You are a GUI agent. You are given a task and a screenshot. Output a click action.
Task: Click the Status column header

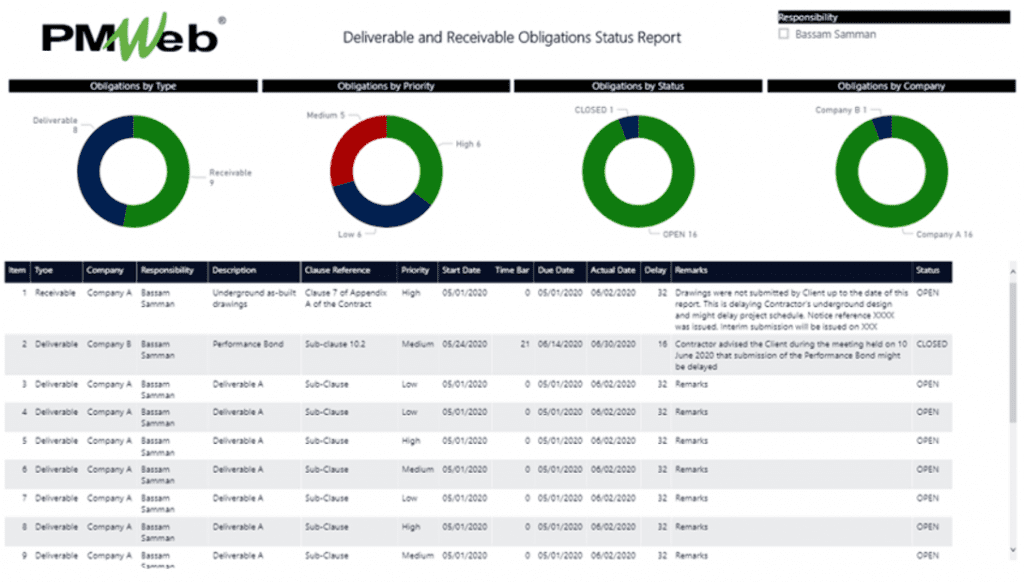point(929,270)
